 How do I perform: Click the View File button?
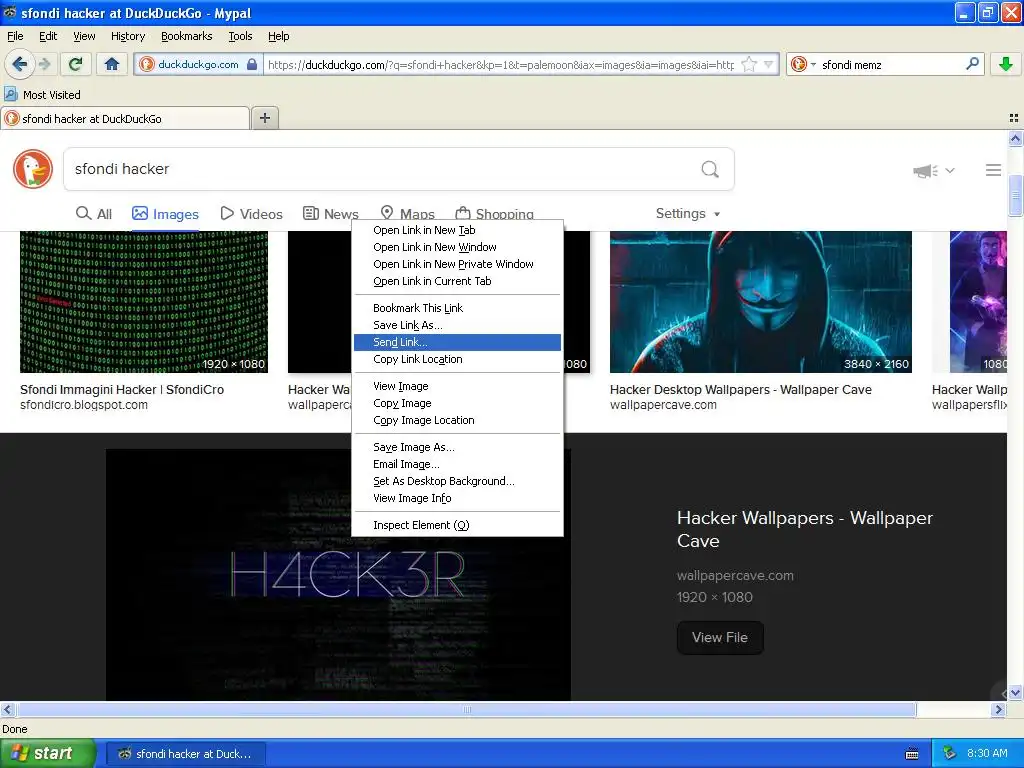(x=720, y=637)
